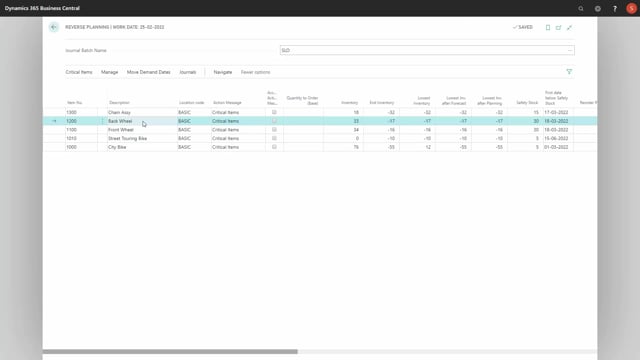Click the back arrow beside Reverse Planning
The width and height of the screenshot is (640, 360).
click(x=53, y=27)
